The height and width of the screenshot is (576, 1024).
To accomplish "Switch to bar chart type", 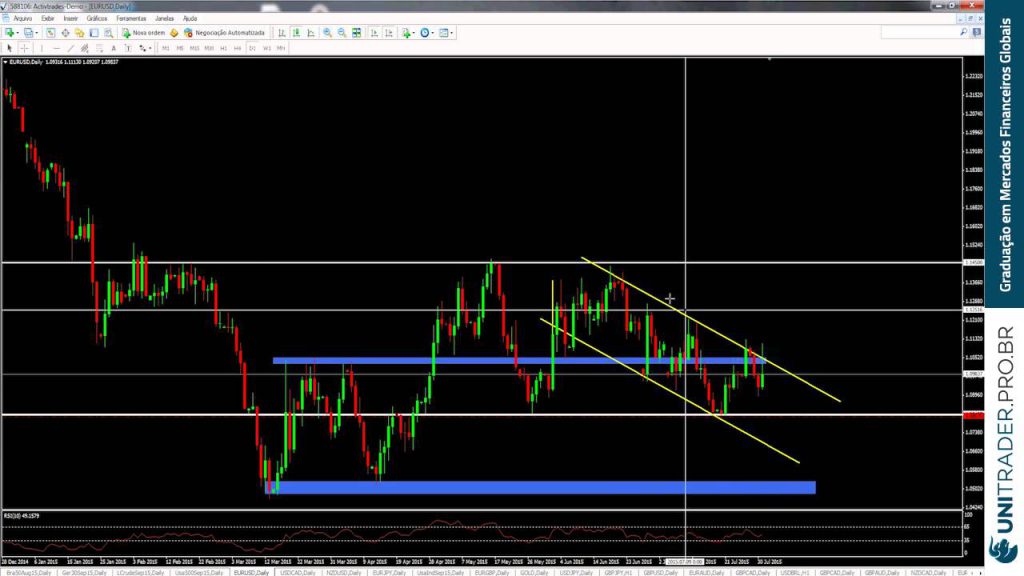I will pos(281,33).
